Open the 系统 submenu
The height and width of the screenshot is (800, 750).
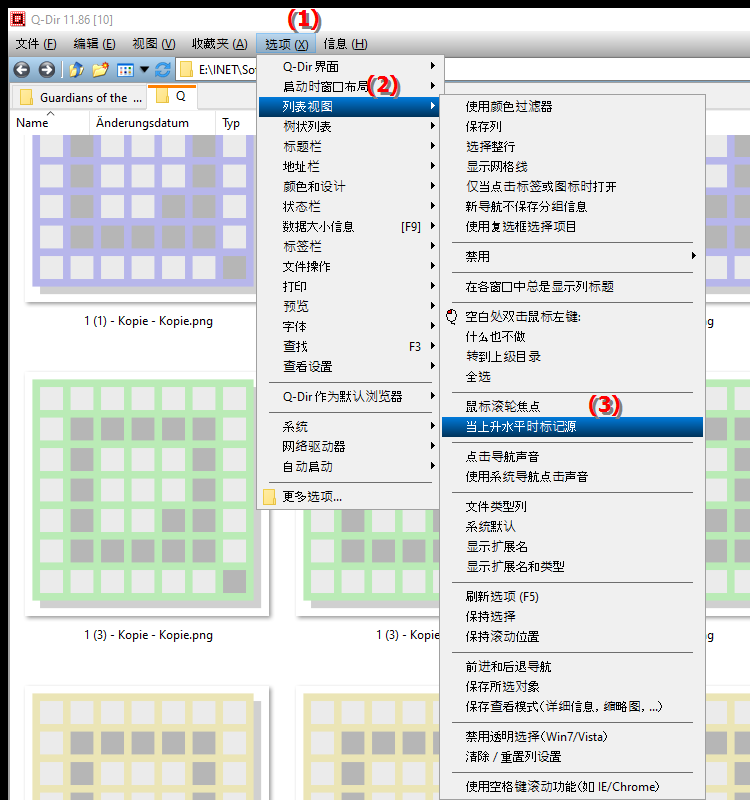pyautogui.click(x=349, y=427)
